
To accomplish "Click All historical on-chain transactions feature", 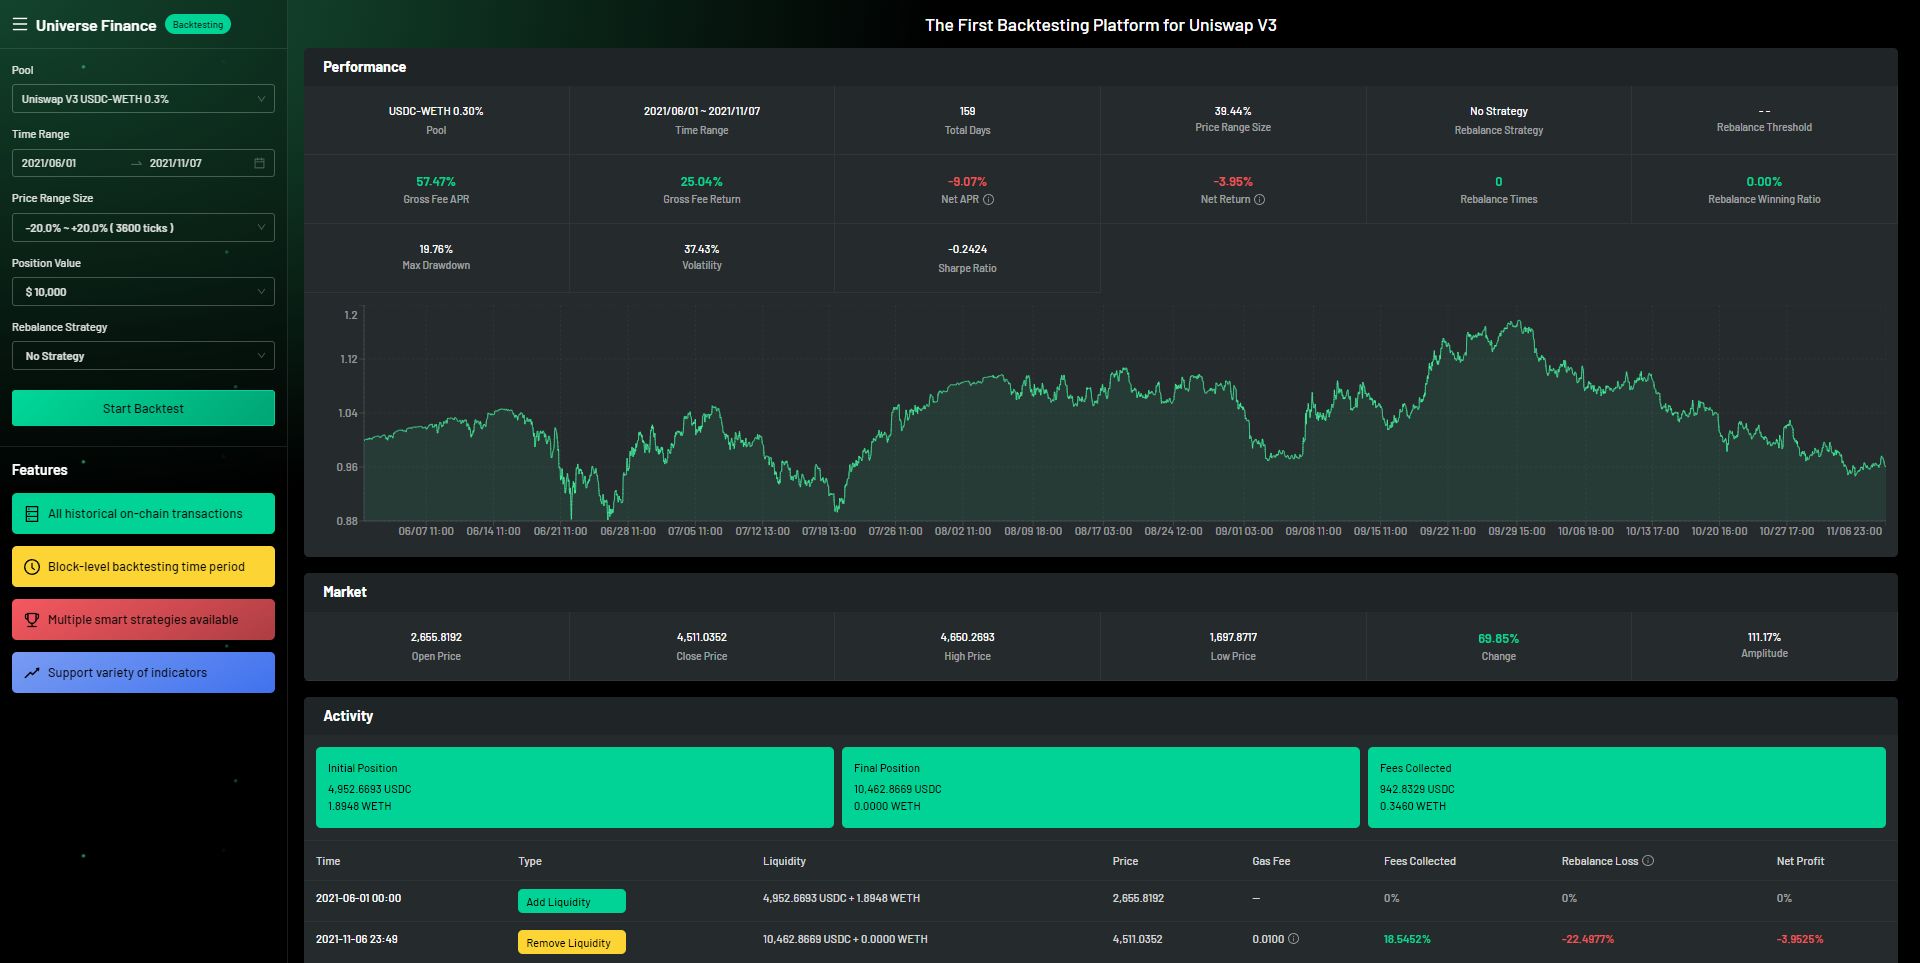I will click(x=143, y=513).
